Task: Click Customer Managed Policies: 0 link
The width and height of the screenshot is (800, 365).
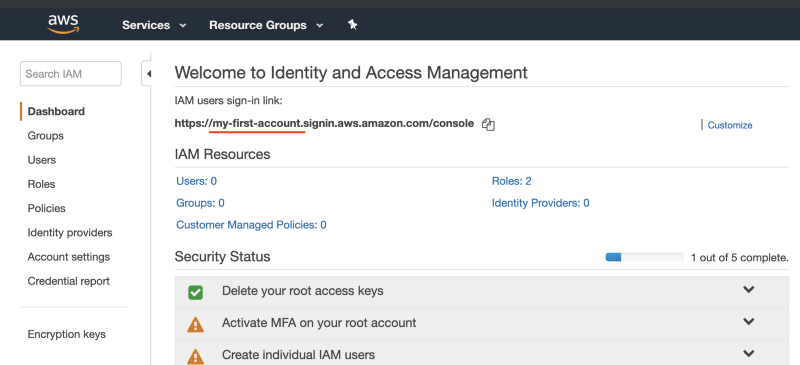Action: (252, 225)
